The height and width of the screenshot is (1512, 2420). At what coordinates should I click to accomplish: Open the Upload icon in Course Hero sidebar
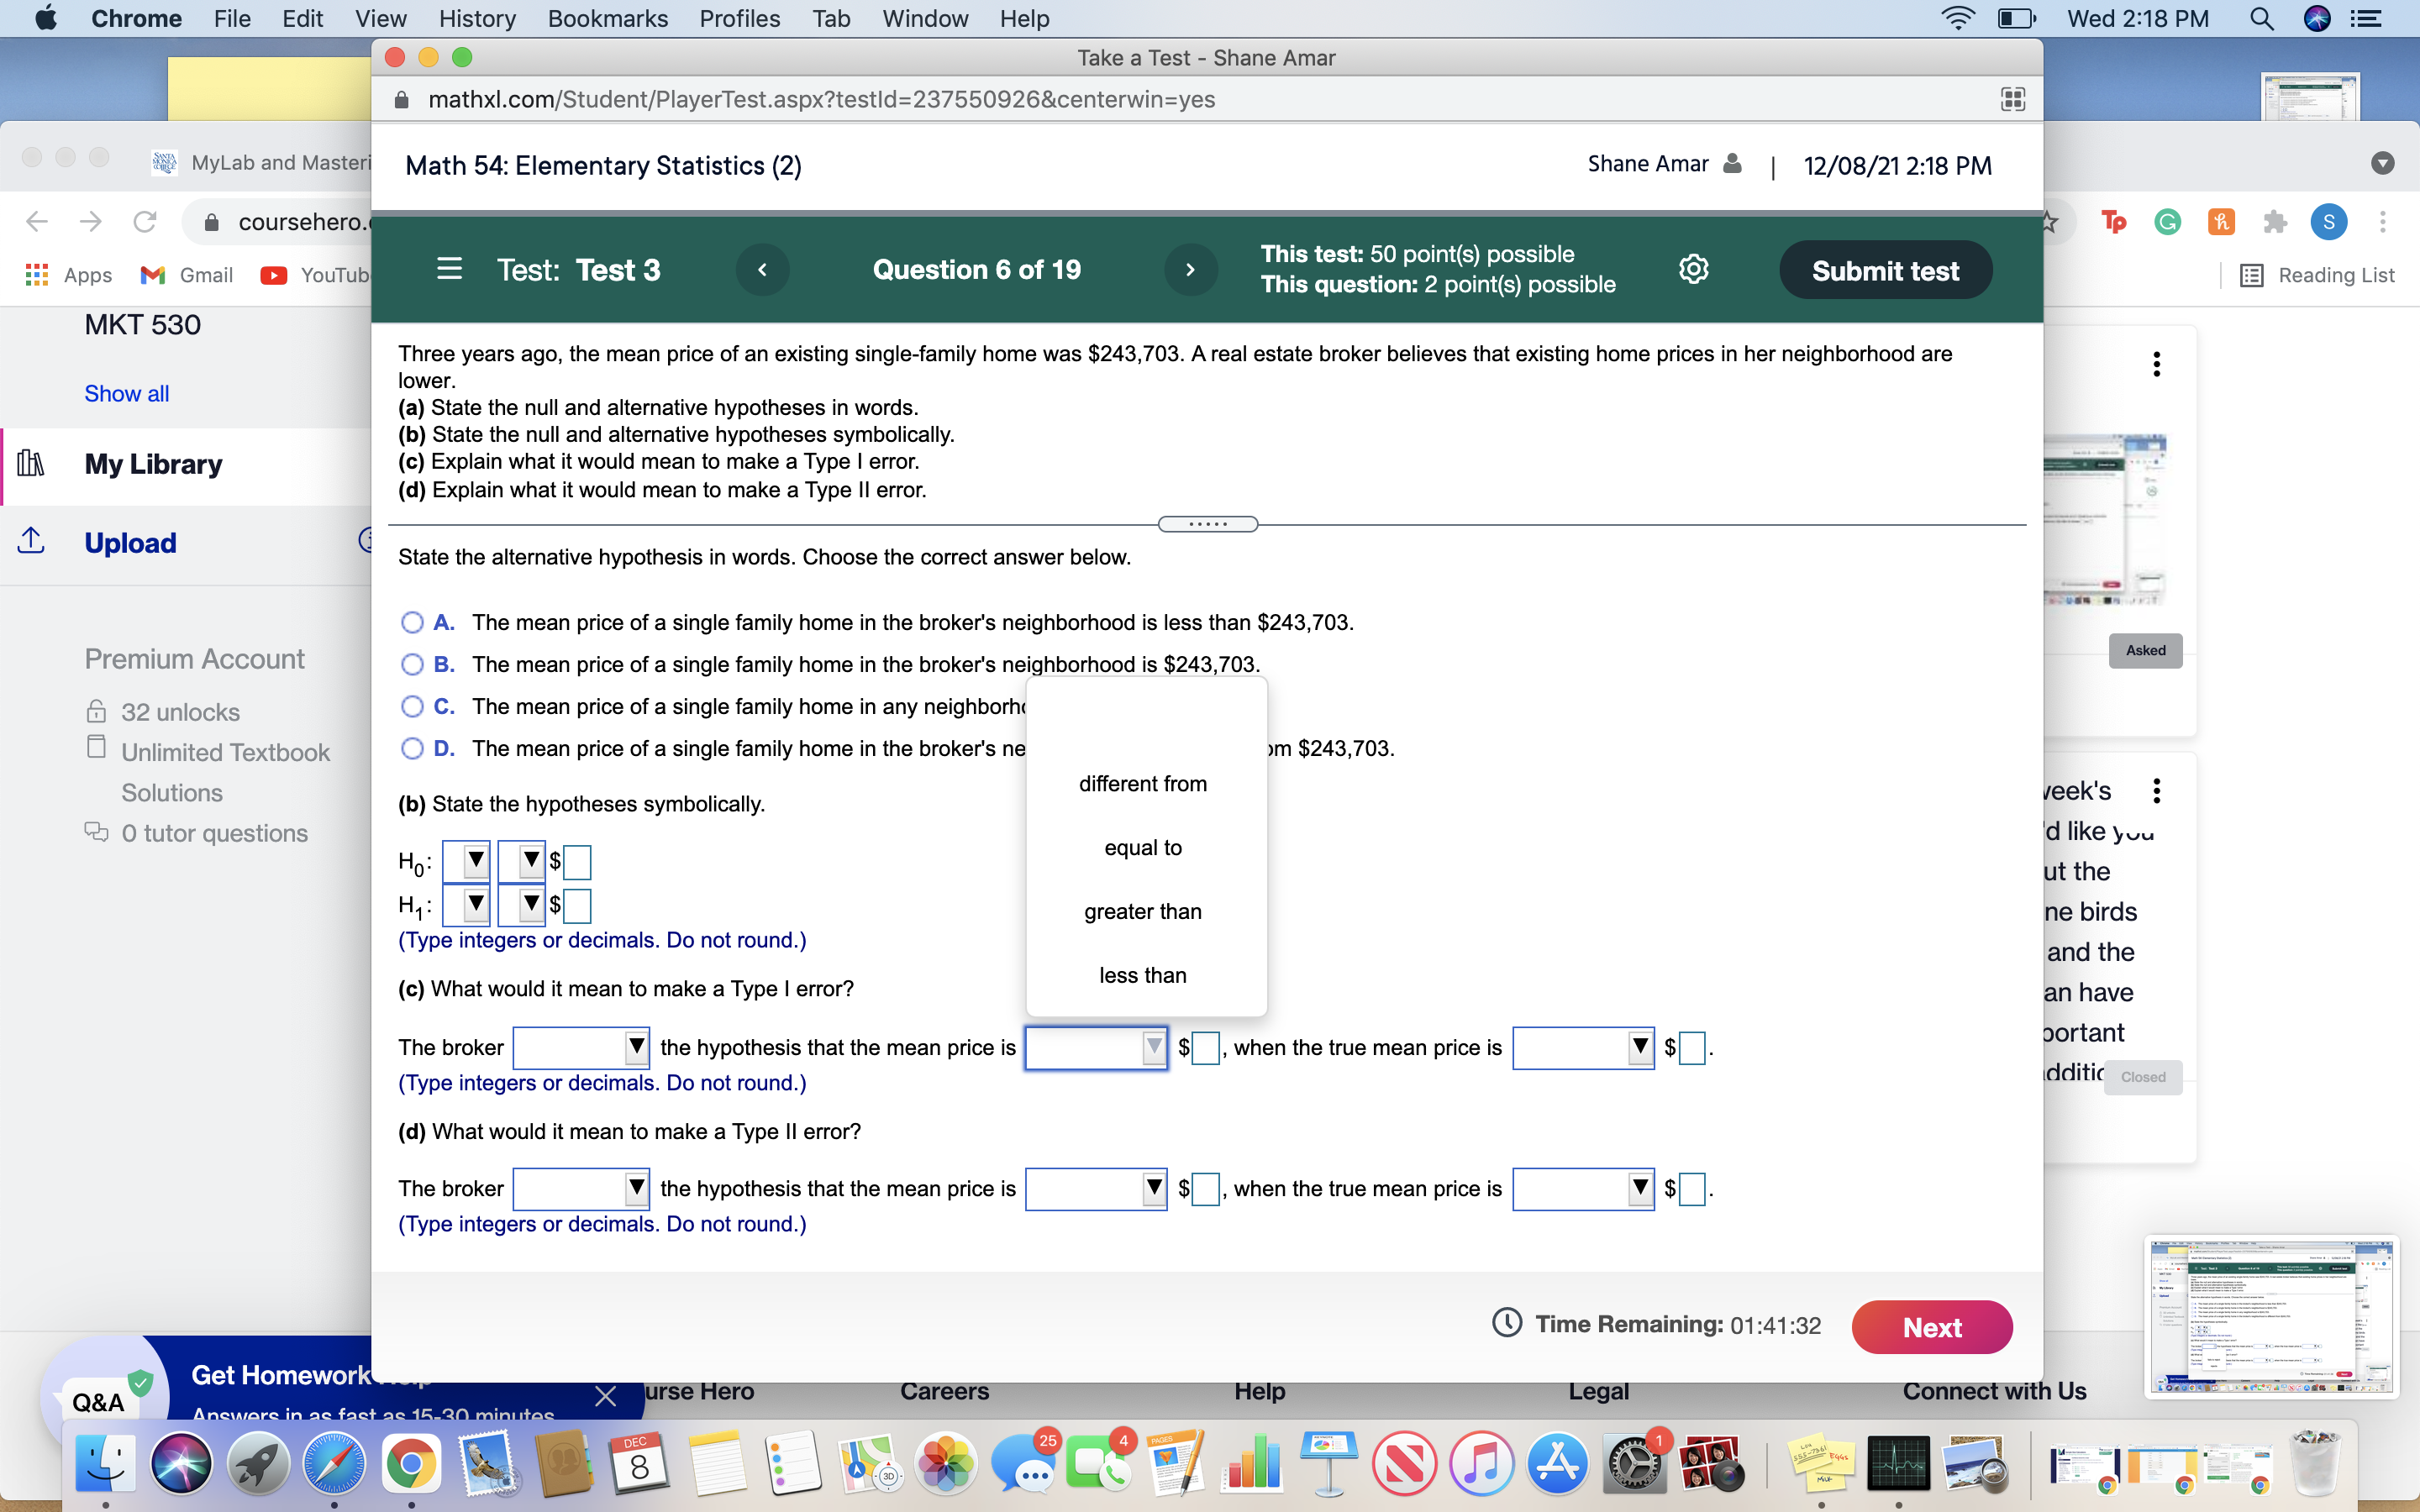click(x=31, y=541)
